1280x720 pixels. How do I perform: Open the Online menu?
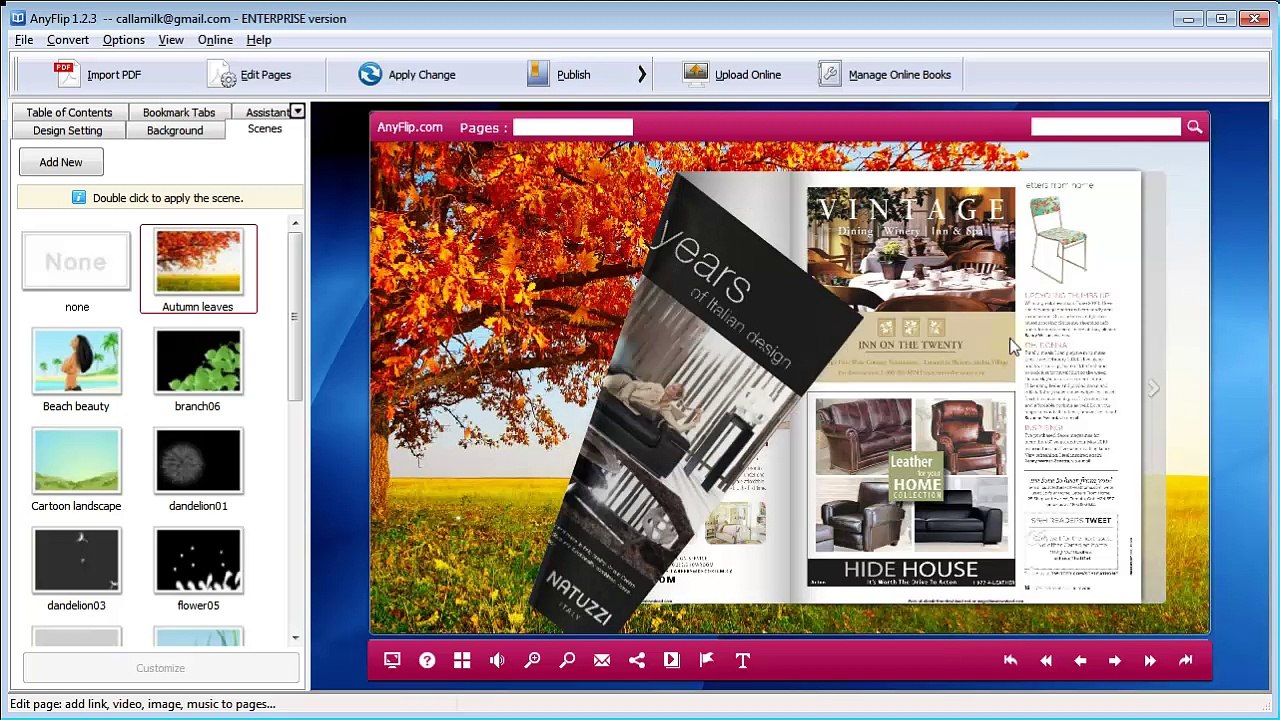coord(215,40)
